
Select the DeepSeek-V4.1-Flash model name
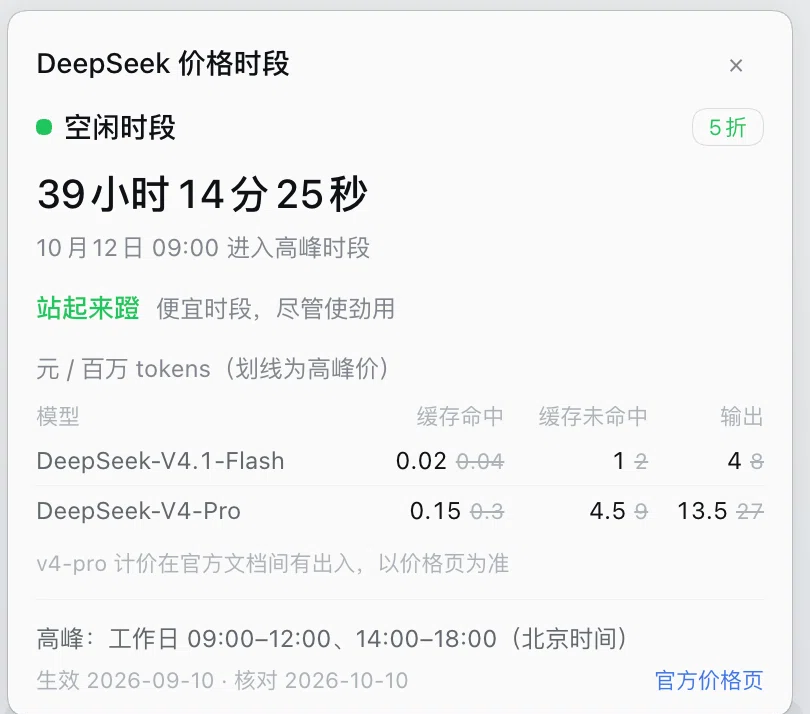[161, 461]
